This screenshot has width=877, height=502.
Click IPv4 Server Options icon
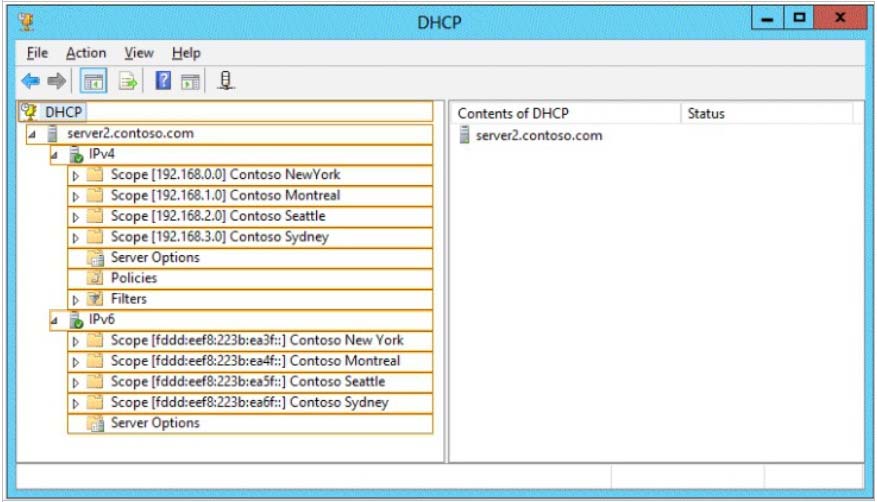click(96, 258)
